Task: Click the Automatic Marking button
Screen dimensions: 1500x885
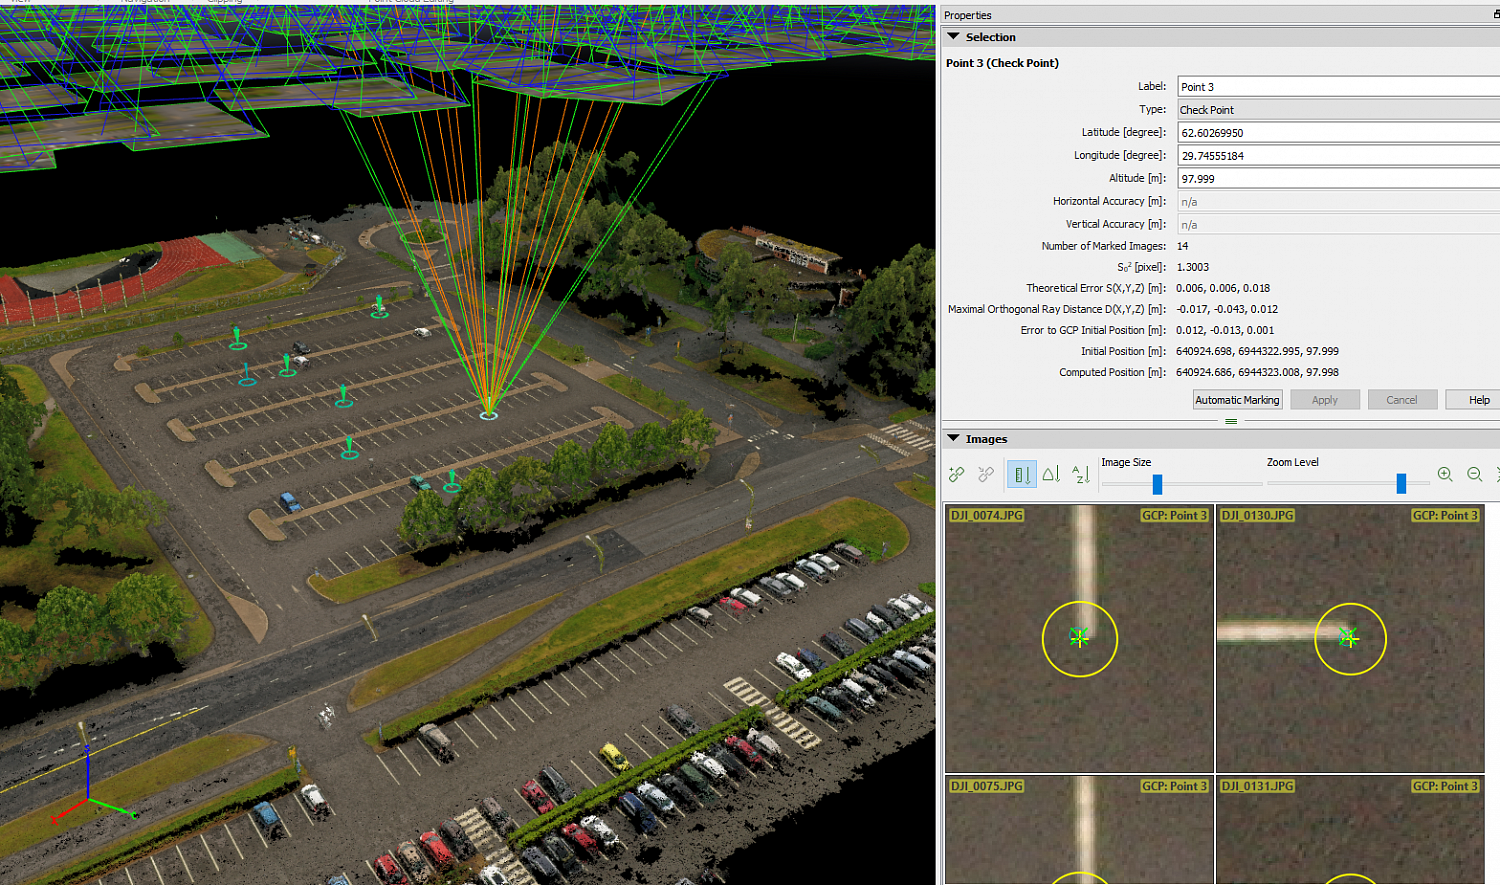Action: pos(1237,399)
